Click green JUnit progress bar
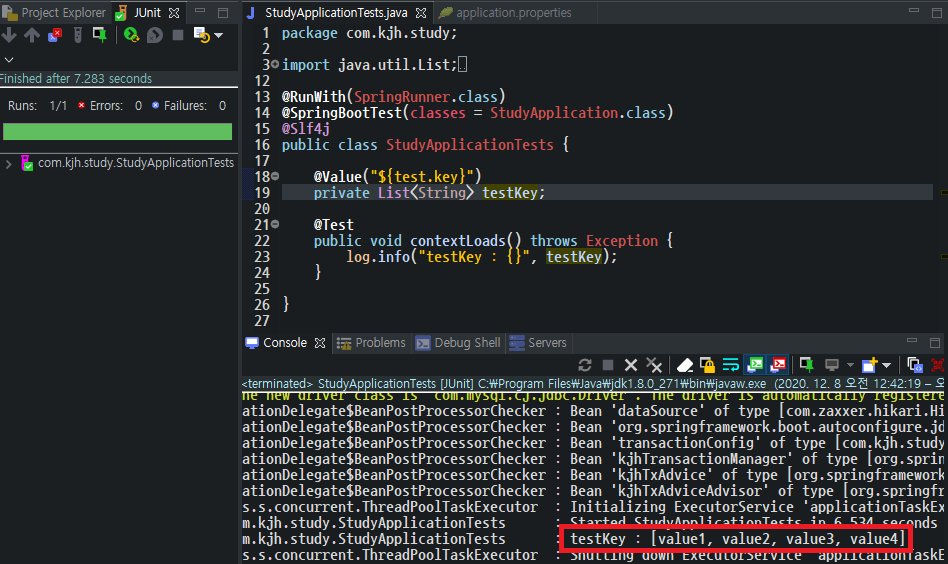 point(117,132)
